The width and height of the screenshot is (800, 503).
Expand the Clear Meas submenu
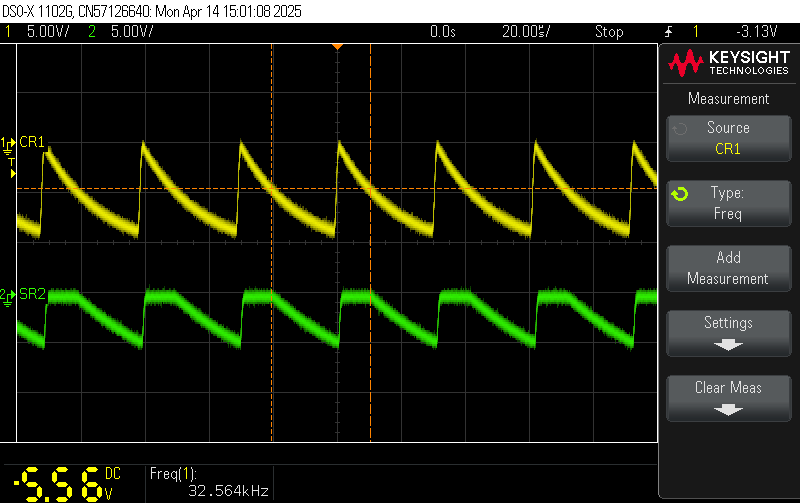click(x=728, y=397)
